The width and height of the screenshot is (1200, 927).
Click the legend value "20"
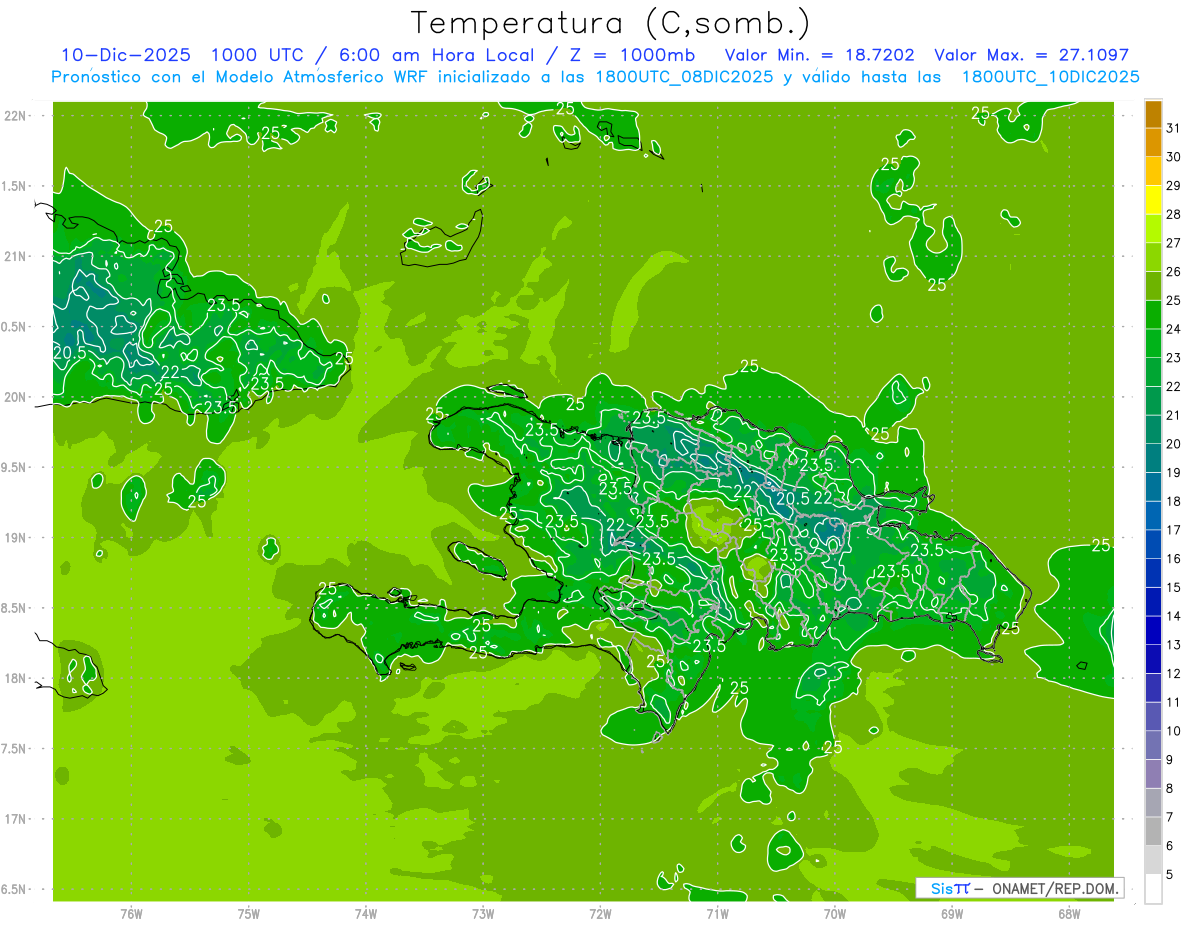(x=1174, y=444)
